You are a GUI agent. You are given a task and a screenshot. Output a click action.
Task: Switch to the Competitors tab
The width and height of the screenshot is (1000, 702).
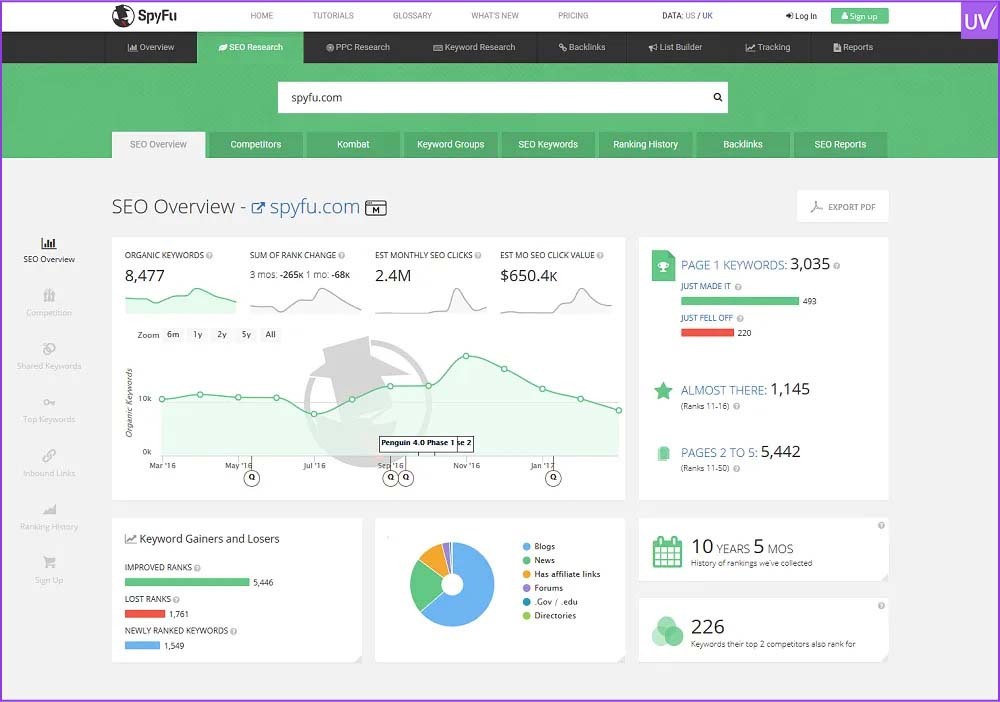click(x=256, y=145)
